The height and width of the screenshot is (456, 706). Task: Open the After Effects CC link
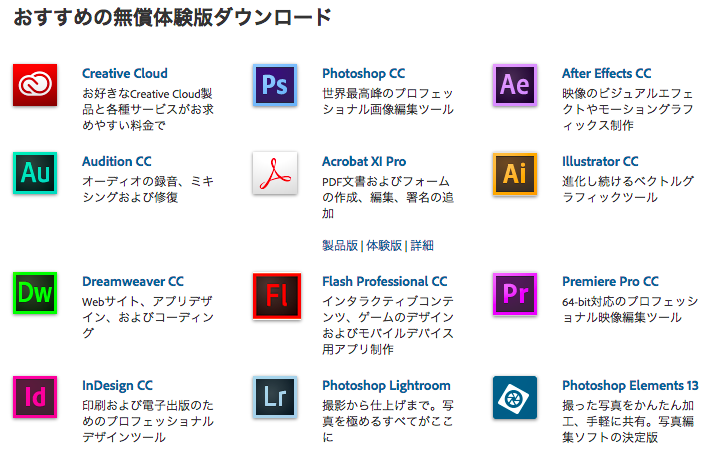pyautogui.click(x=606, y=73)
